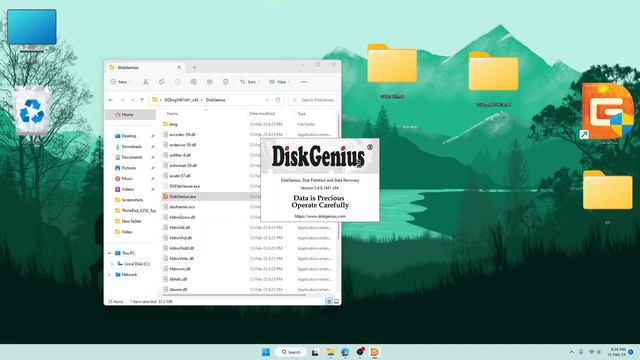Click the DiskGenius breadcrumb in address bar
Screen dimensions: 640x360
(216, 100)
